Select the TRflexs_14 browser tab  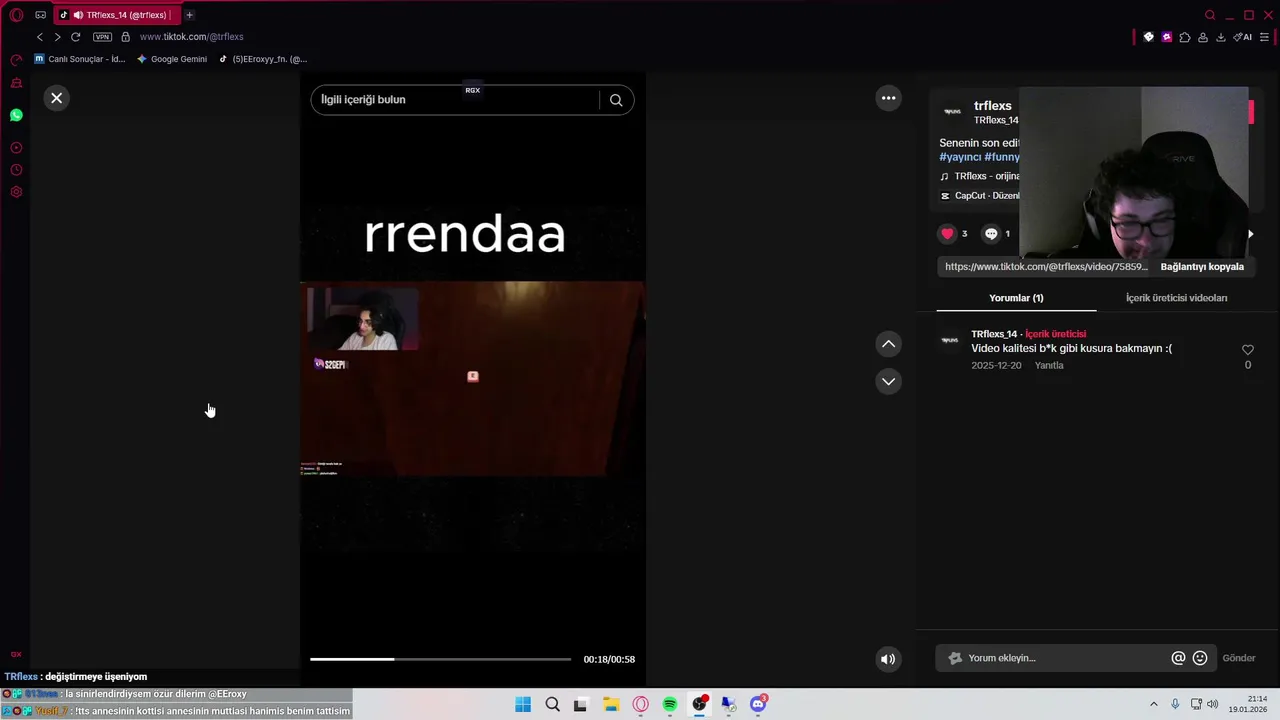point(115,15)
